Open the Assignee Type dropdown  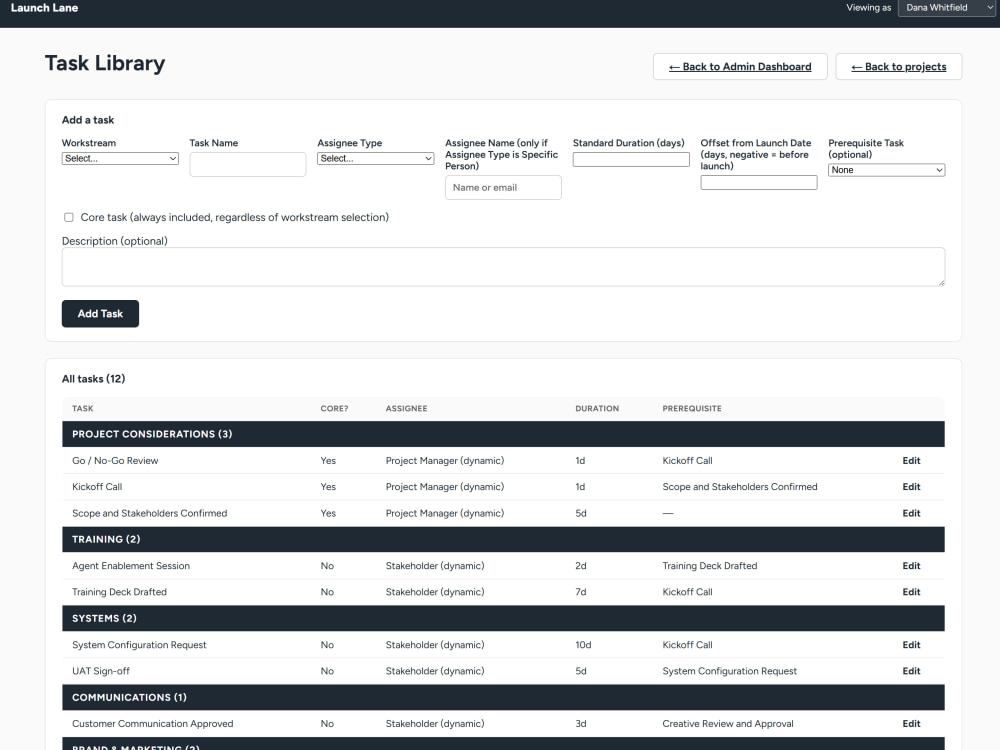(x=376, y=158)
